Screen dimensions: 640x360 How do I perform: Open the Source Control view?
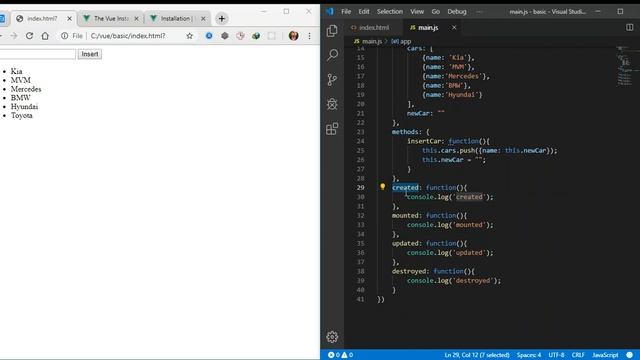click(x=332, y=80)
